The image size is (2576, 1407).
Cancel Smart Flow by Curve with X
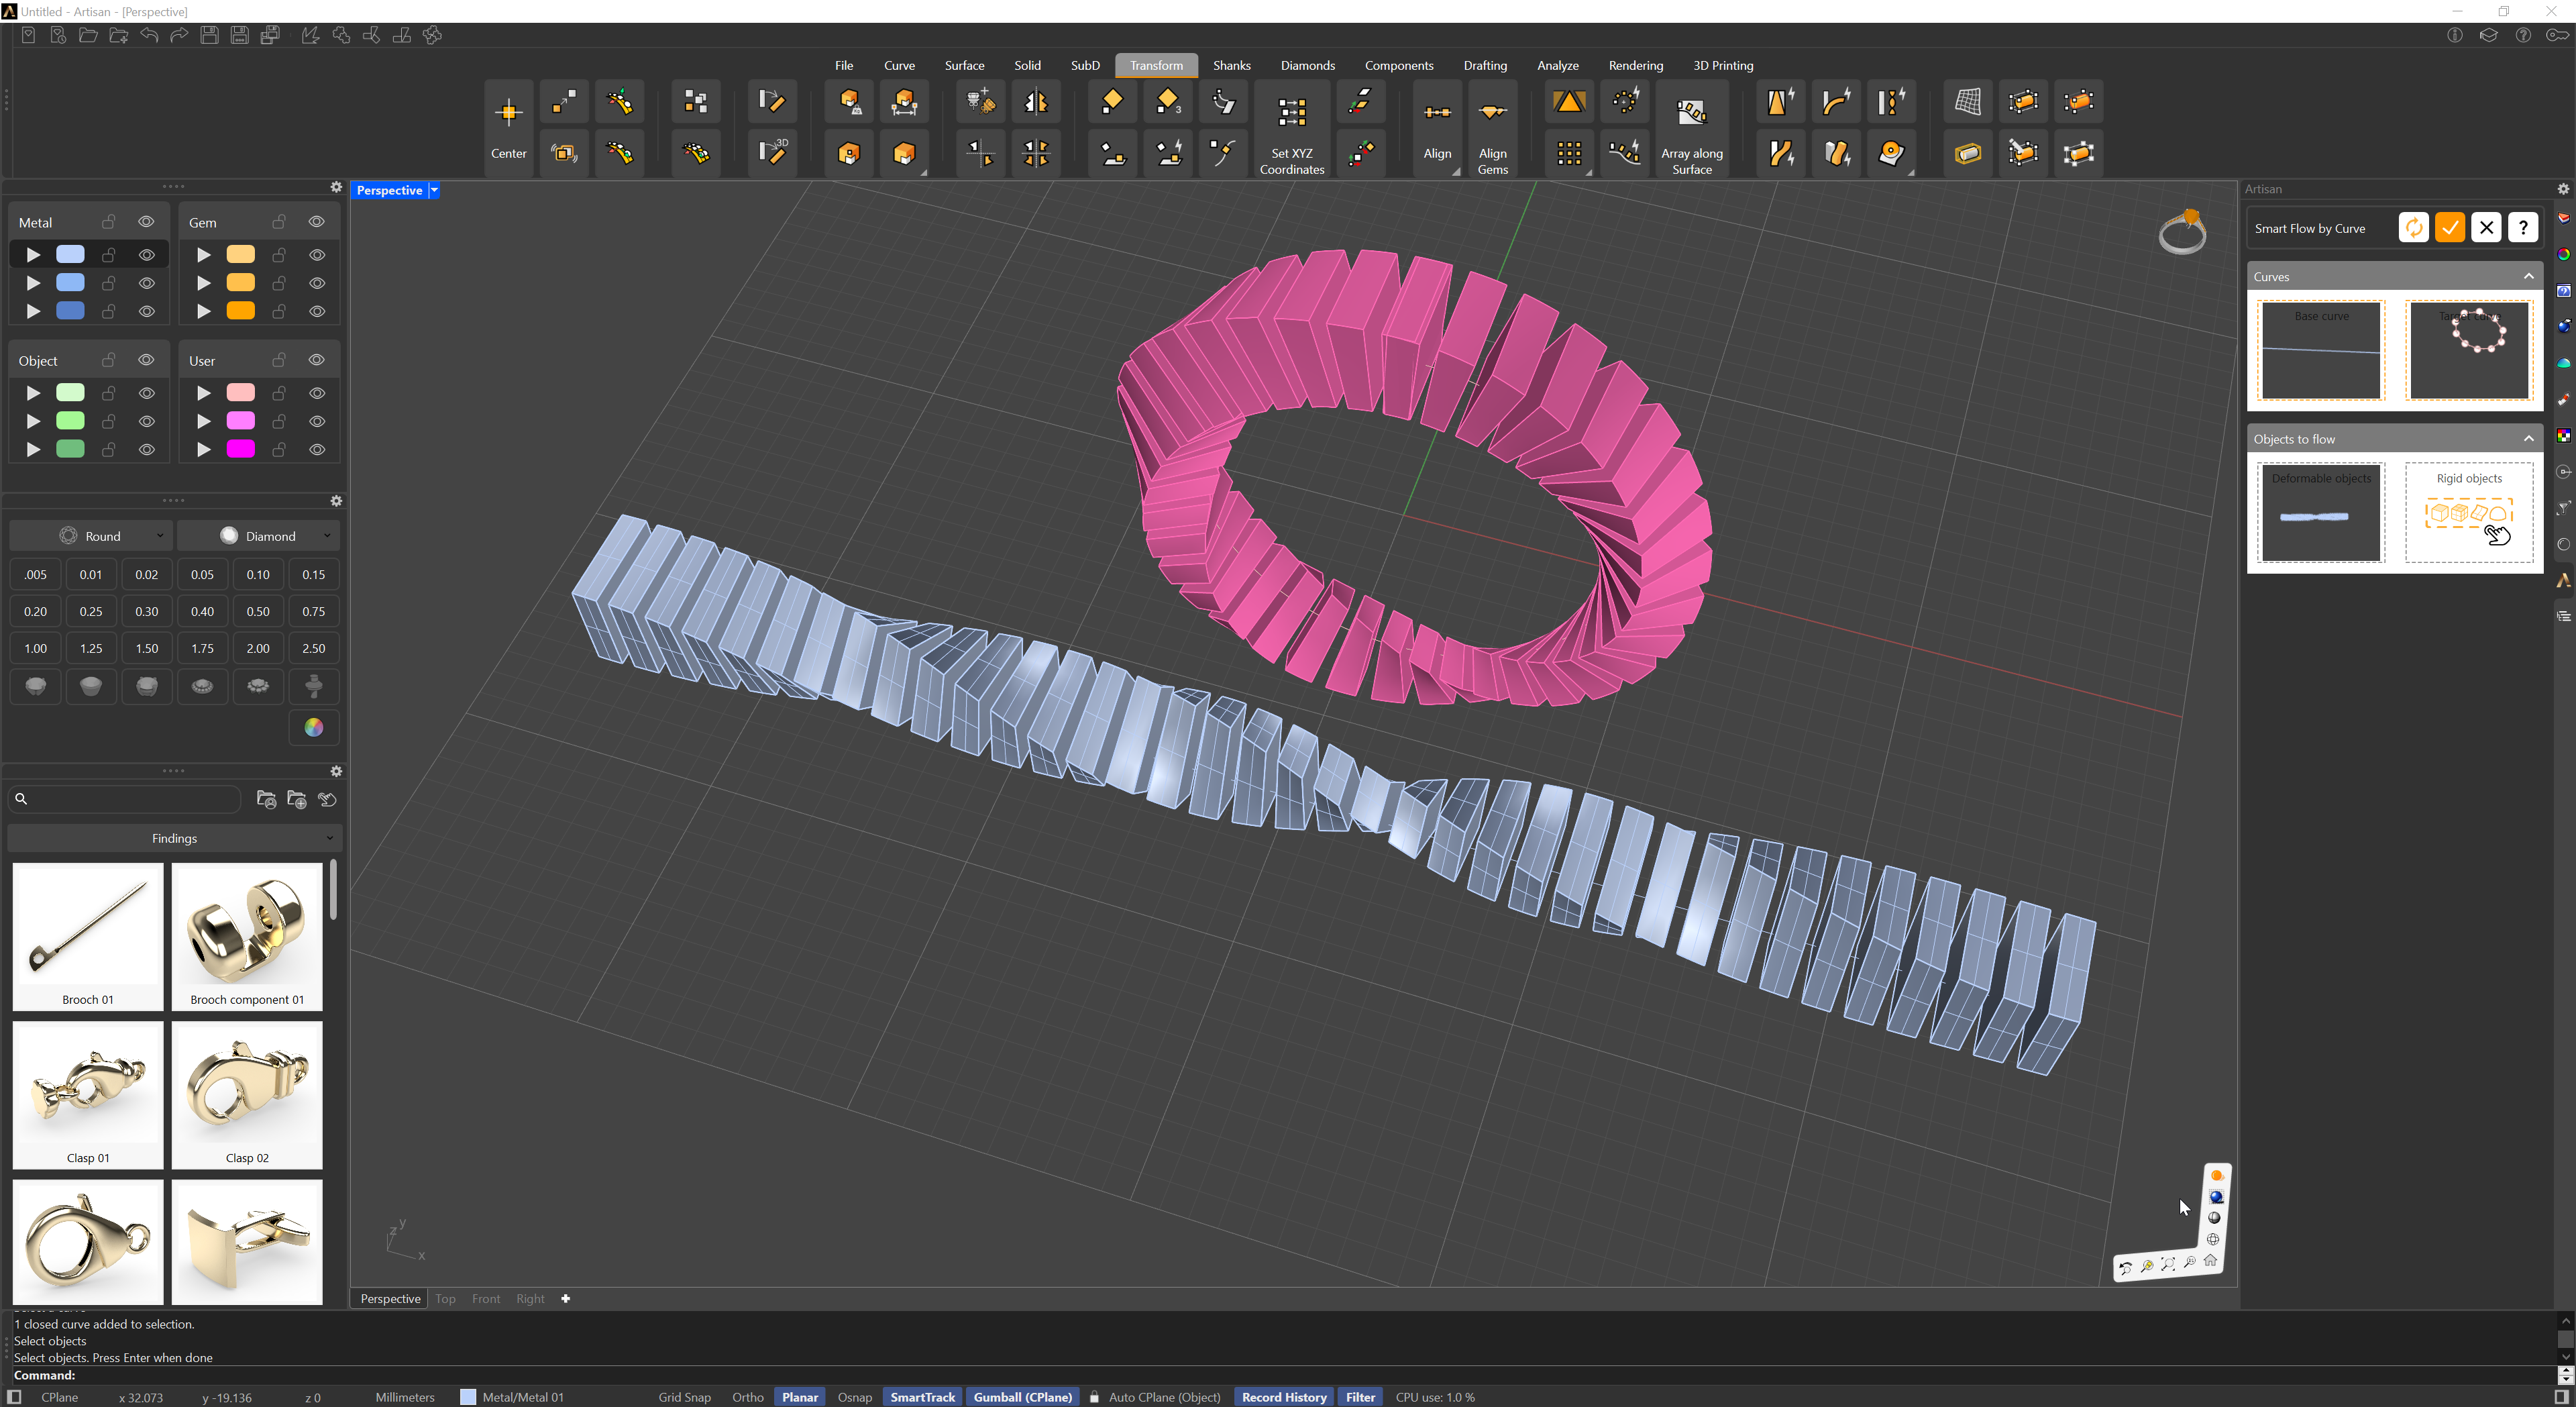[x=2486, y=228]
